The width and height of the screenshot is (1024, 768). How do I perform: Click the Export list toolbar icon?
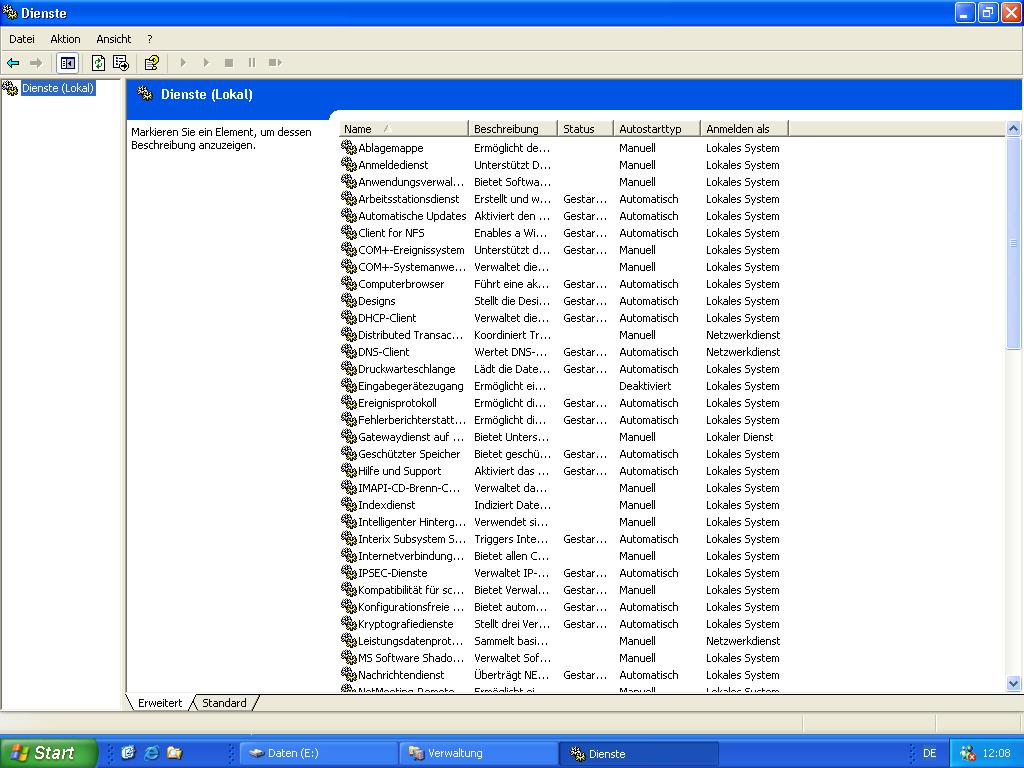(x=121, y=63)
